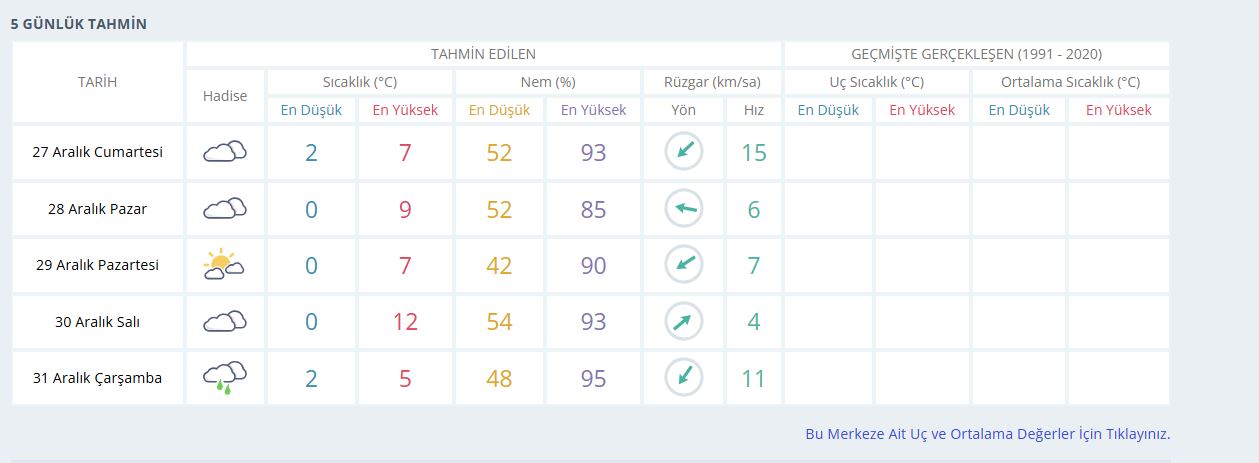This screenshot has height=463, width=1259.
Task: Click the 'Rüzgar (km/sa)' column header
Action: [x=712, y=82]
